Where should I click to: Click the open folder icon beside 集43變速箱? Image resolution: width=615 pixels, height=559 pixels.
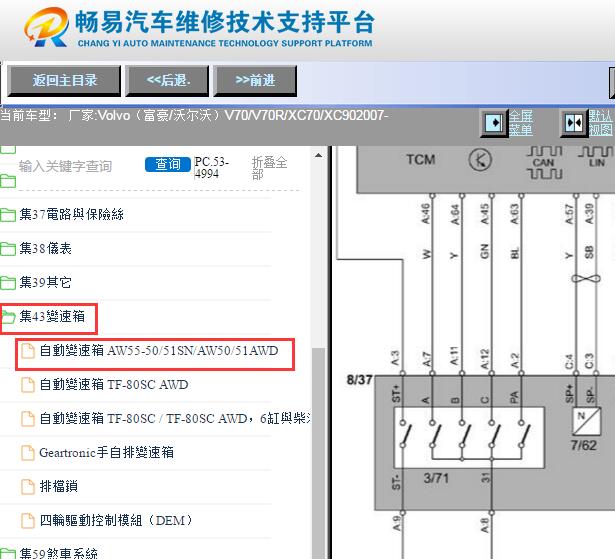click(x=8, y=317)
